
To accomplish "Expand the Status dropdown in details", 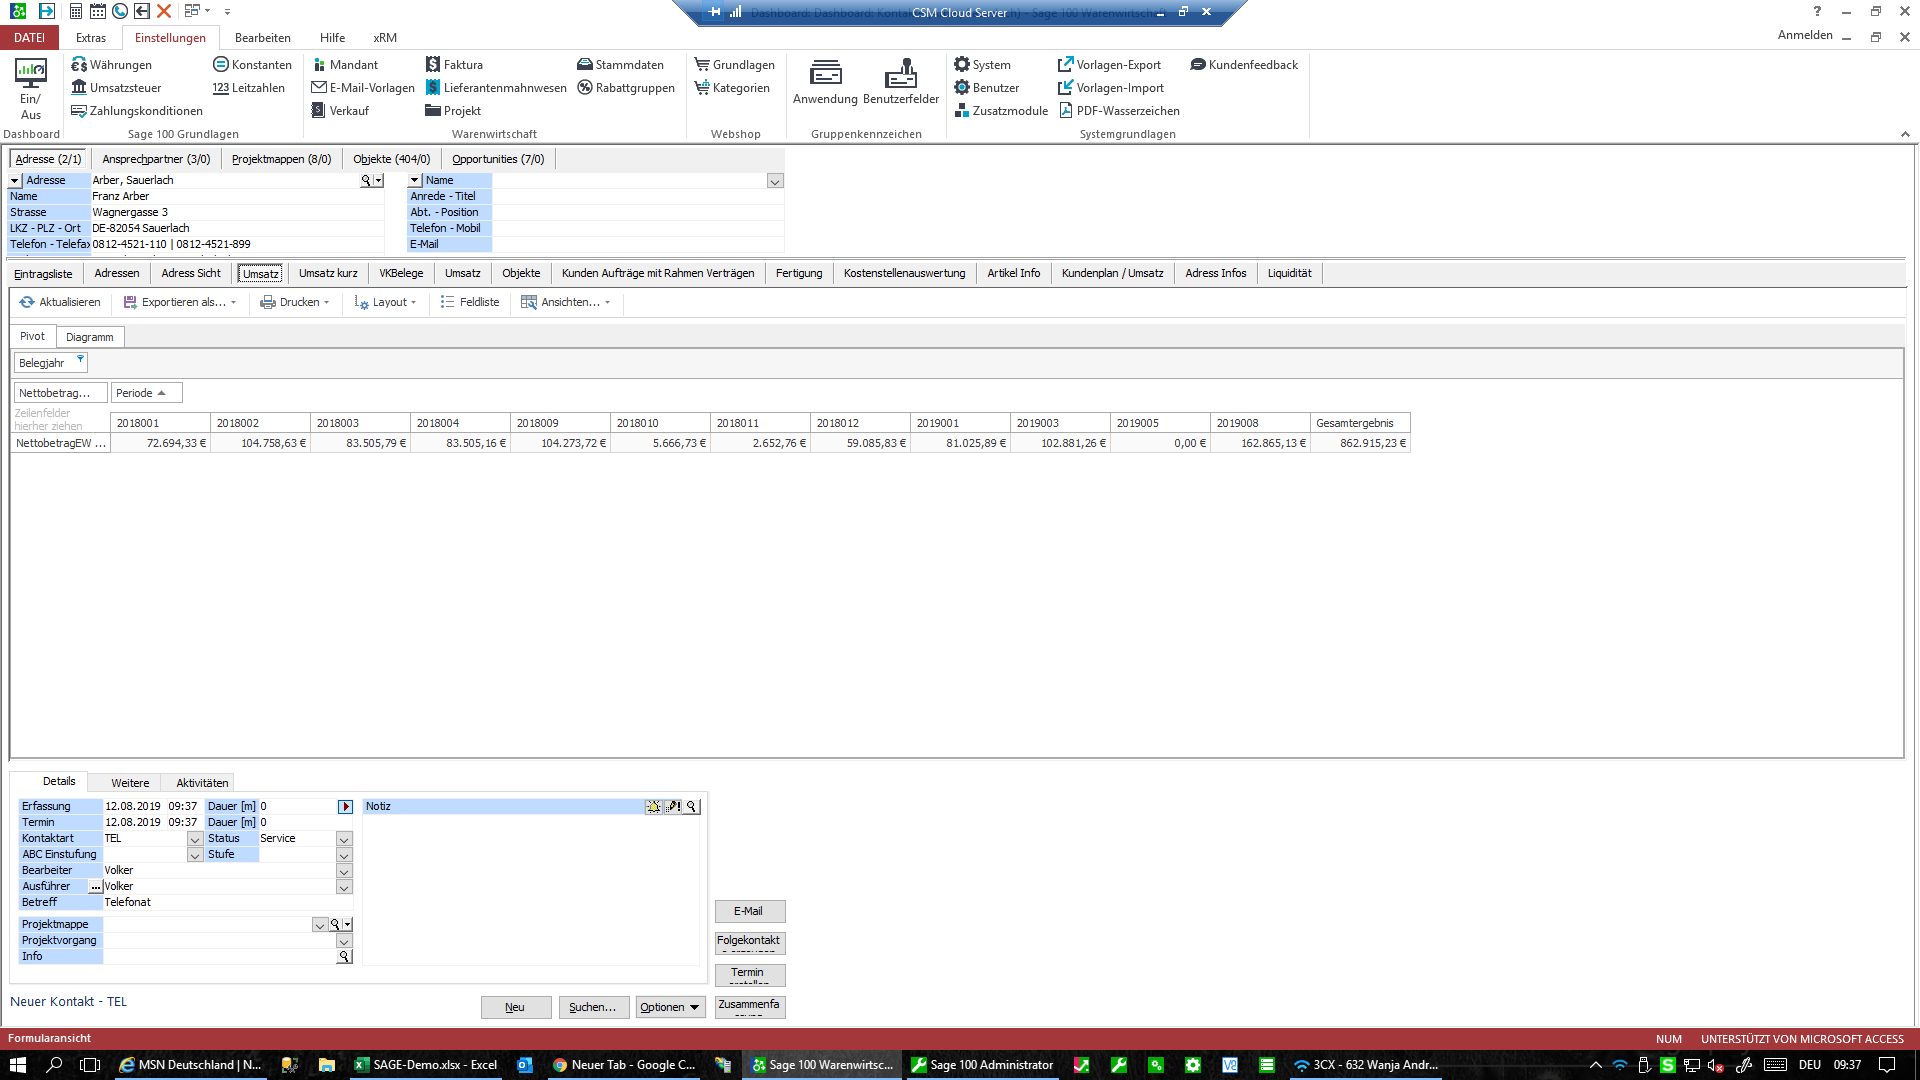I will coord(344,839).
